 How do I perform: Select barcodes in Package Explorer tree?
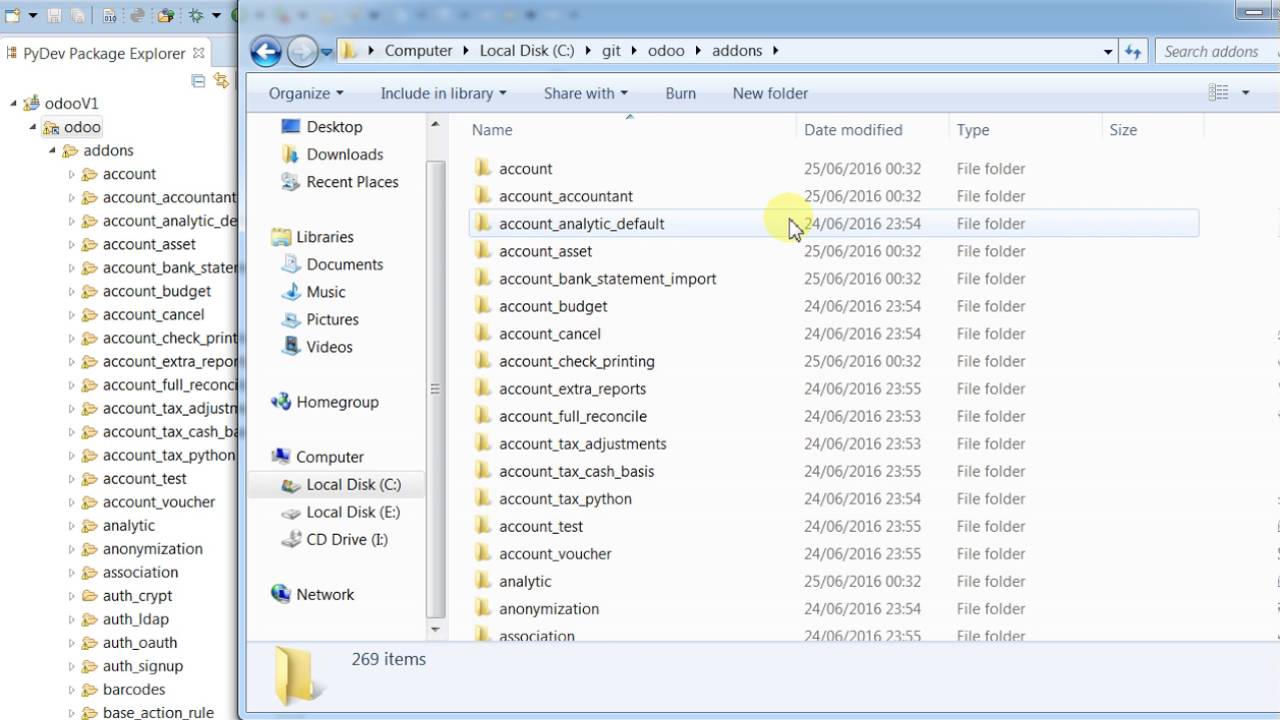134,689
